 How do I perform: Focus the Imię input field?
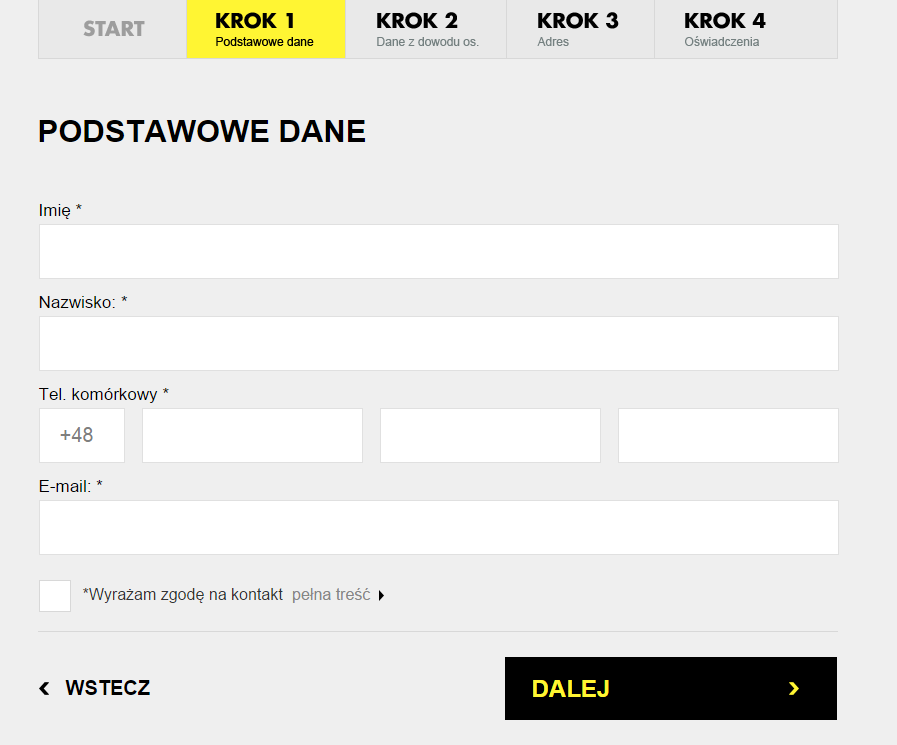[x=439, y=252]
